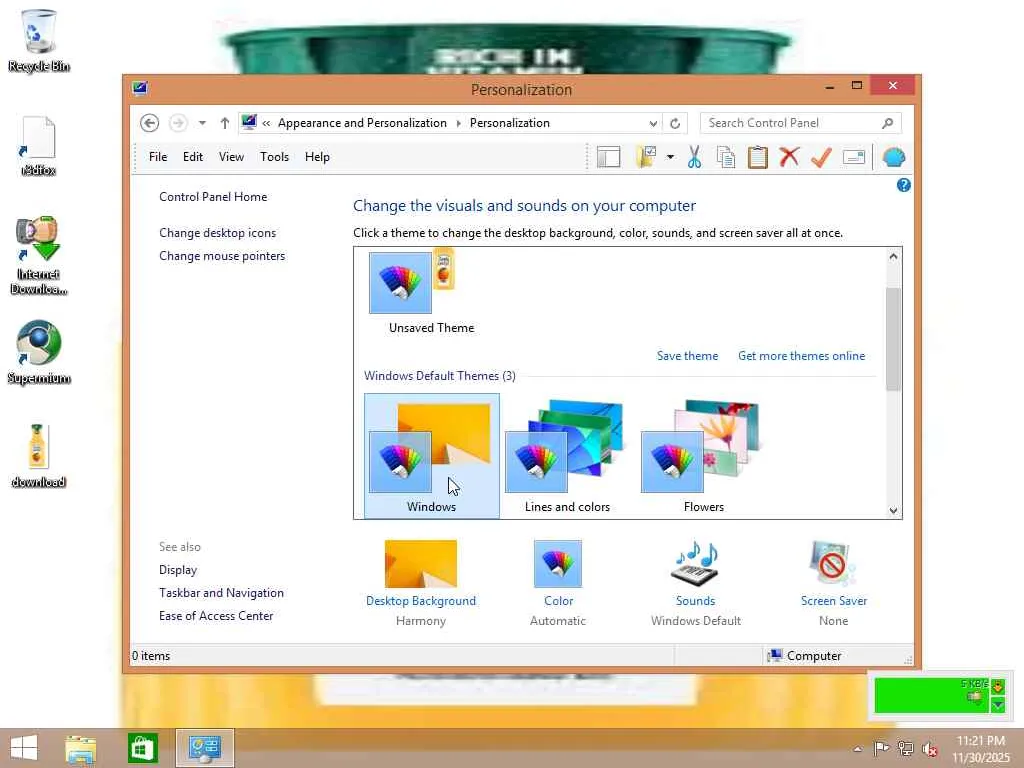Open Windows Store from taskbar
The image size is (1024, 768).
(142, 748)
